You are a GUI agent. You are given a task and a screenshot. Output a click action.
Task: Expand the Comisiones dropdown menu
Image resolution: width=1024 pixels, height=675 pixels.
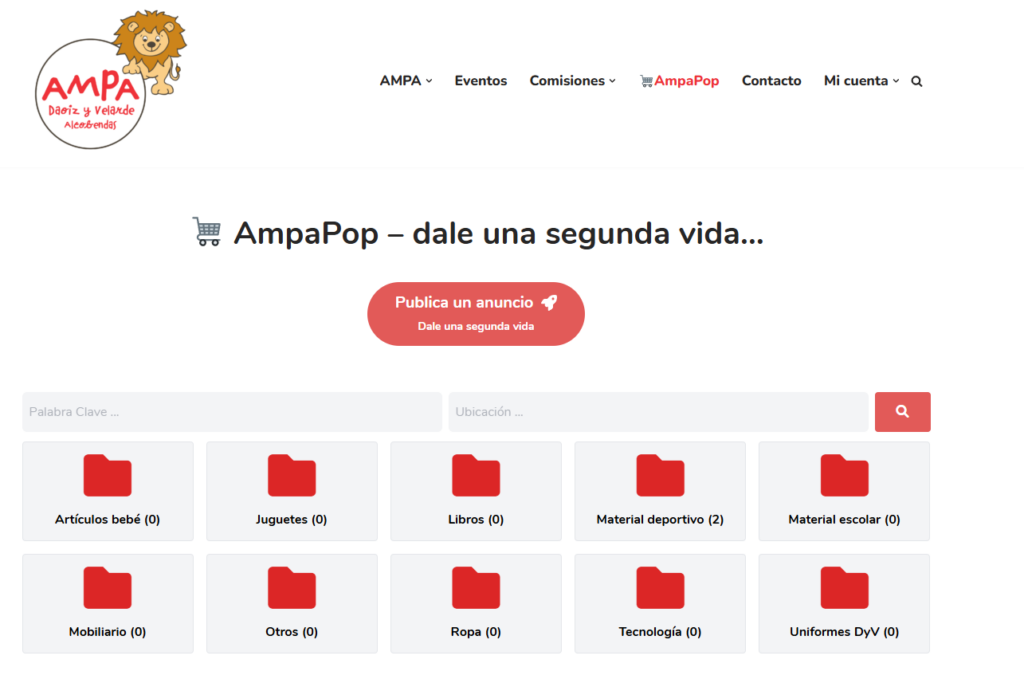tap(573, 81)
